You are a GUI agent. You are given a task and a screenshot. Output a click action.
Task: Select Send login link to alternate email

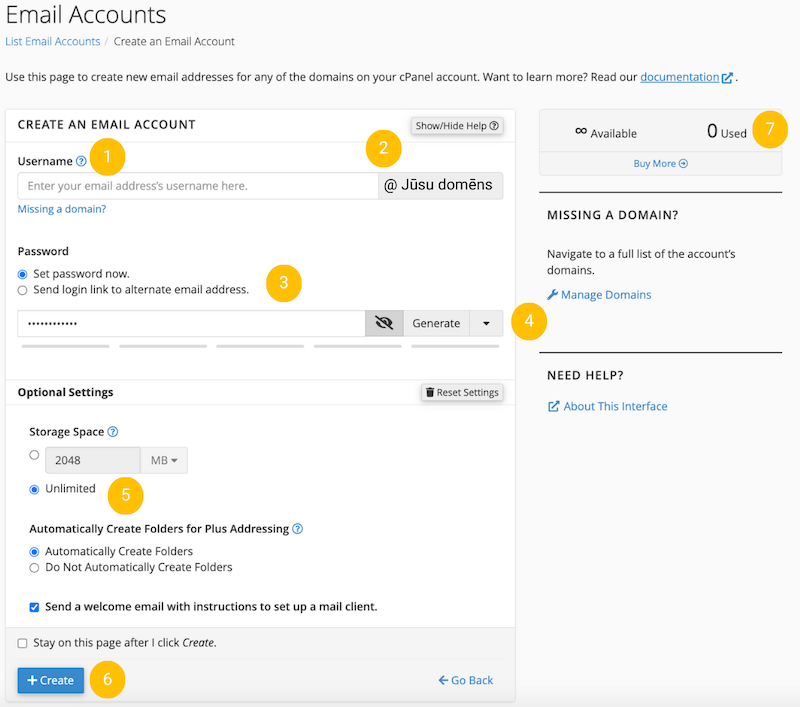pos(23,290)
